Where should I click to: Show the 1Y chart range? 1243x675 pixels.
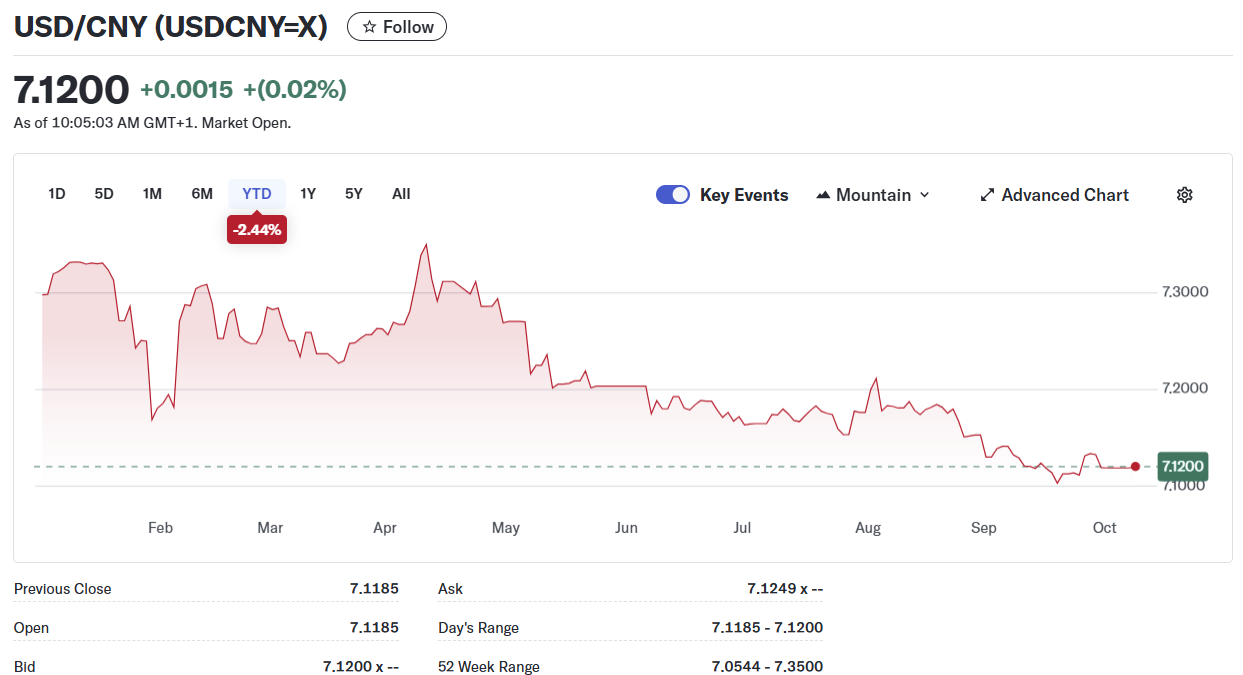[x=308, y=194]
